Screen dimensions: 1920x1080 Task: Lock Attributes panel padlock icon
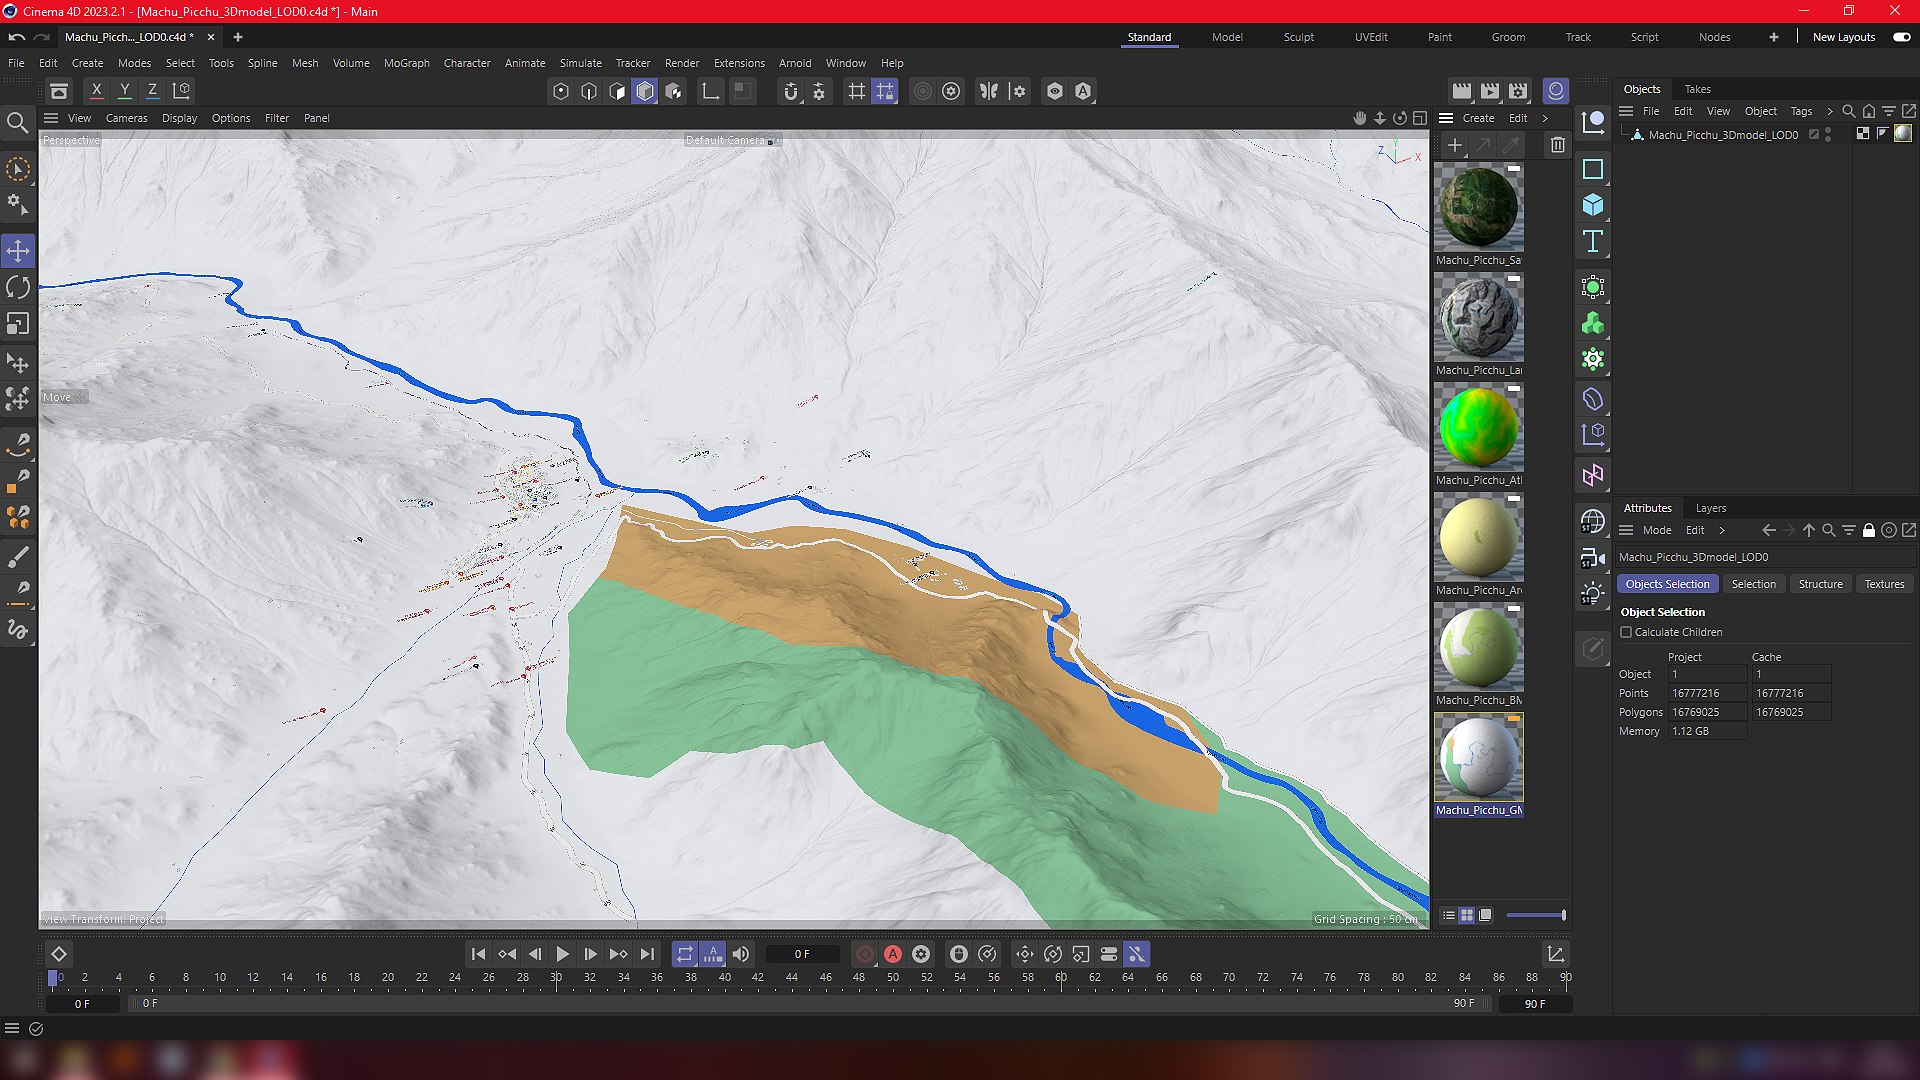point(1868,530)
